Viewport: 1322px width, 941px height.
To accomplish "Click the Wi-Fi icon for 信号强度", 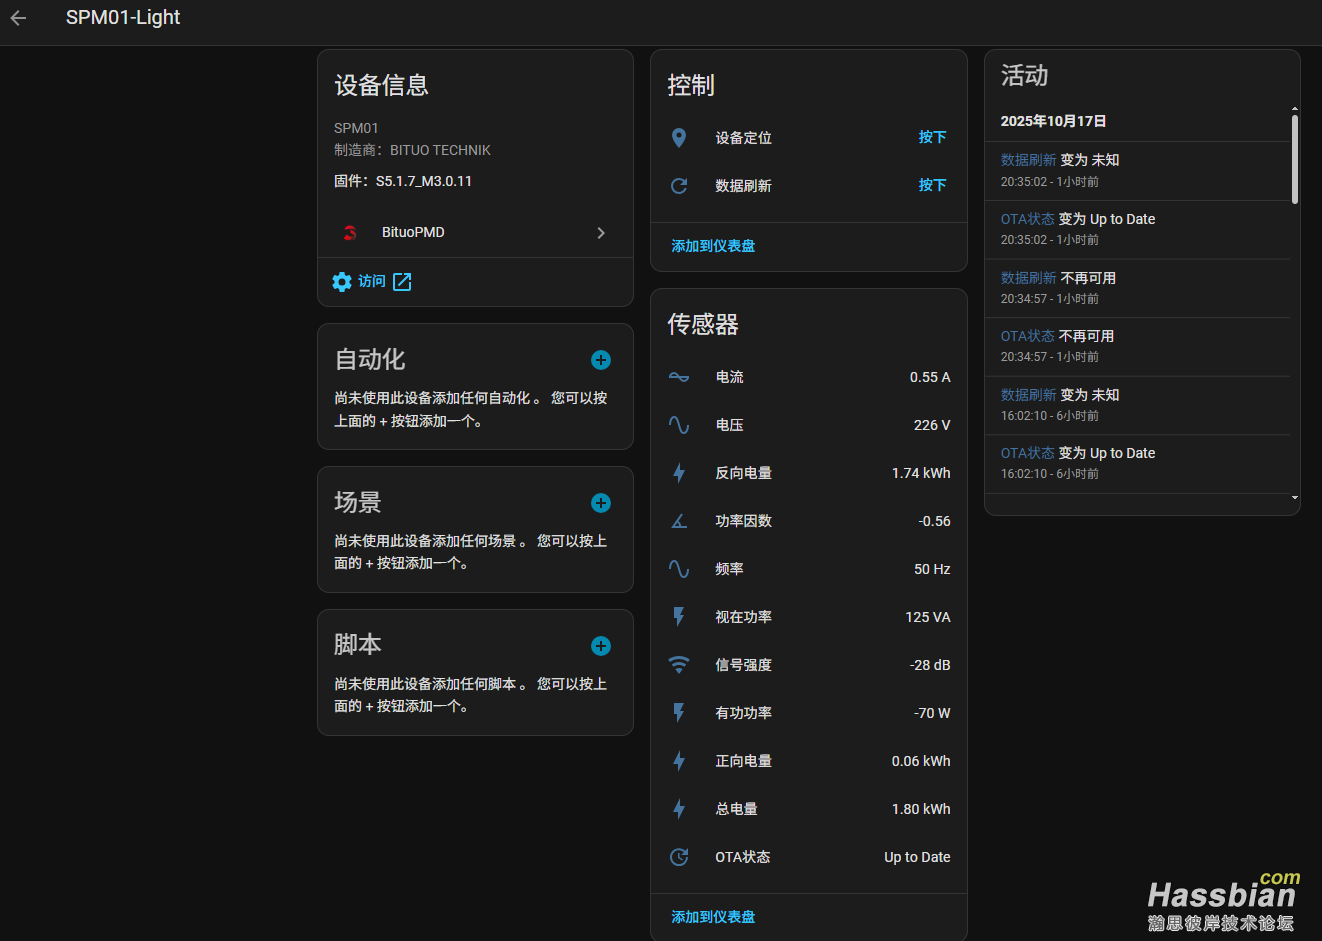I will [679, 665].
